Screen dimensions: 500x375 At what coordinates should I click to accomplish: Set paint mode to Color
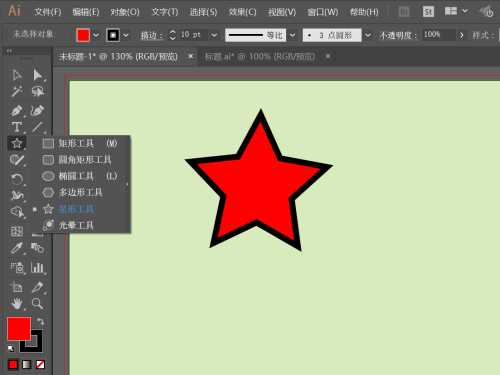coord(13,364)
